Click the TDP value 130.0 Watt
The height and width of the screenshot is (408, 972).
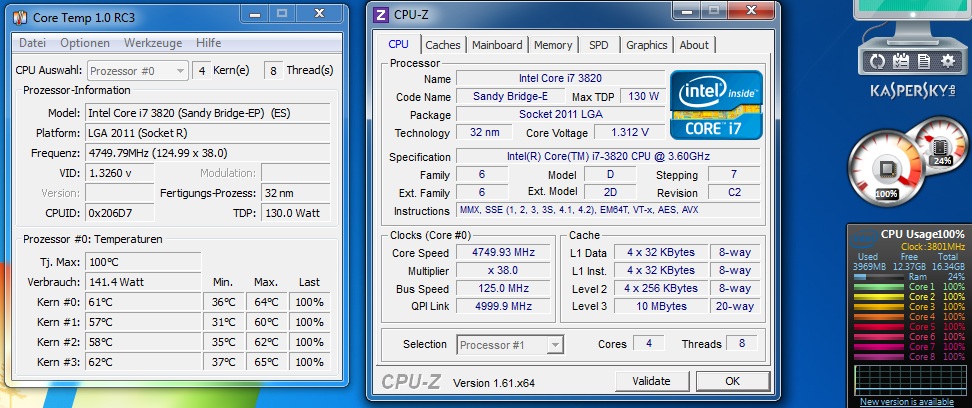coord(295,213)
